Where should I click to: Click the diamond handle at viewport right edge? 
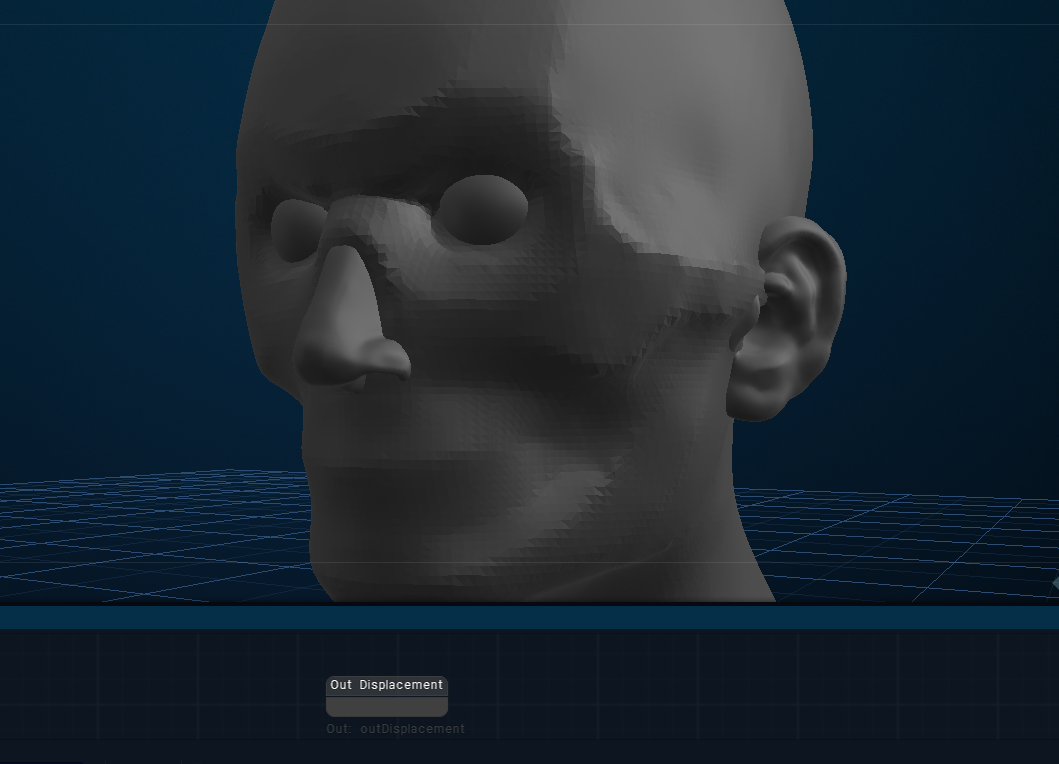pyautogui.click(x=1055, y=582)
